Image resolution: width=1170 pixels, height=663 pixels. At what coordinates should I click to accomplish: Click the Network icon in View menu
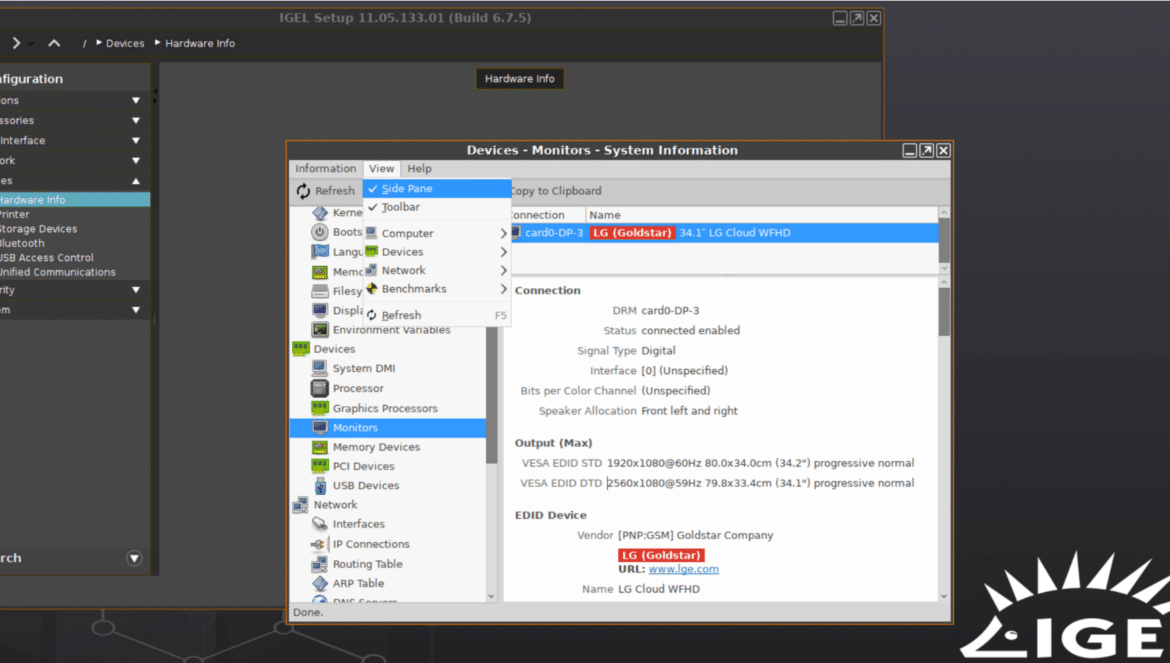click(x=372, y=270)
